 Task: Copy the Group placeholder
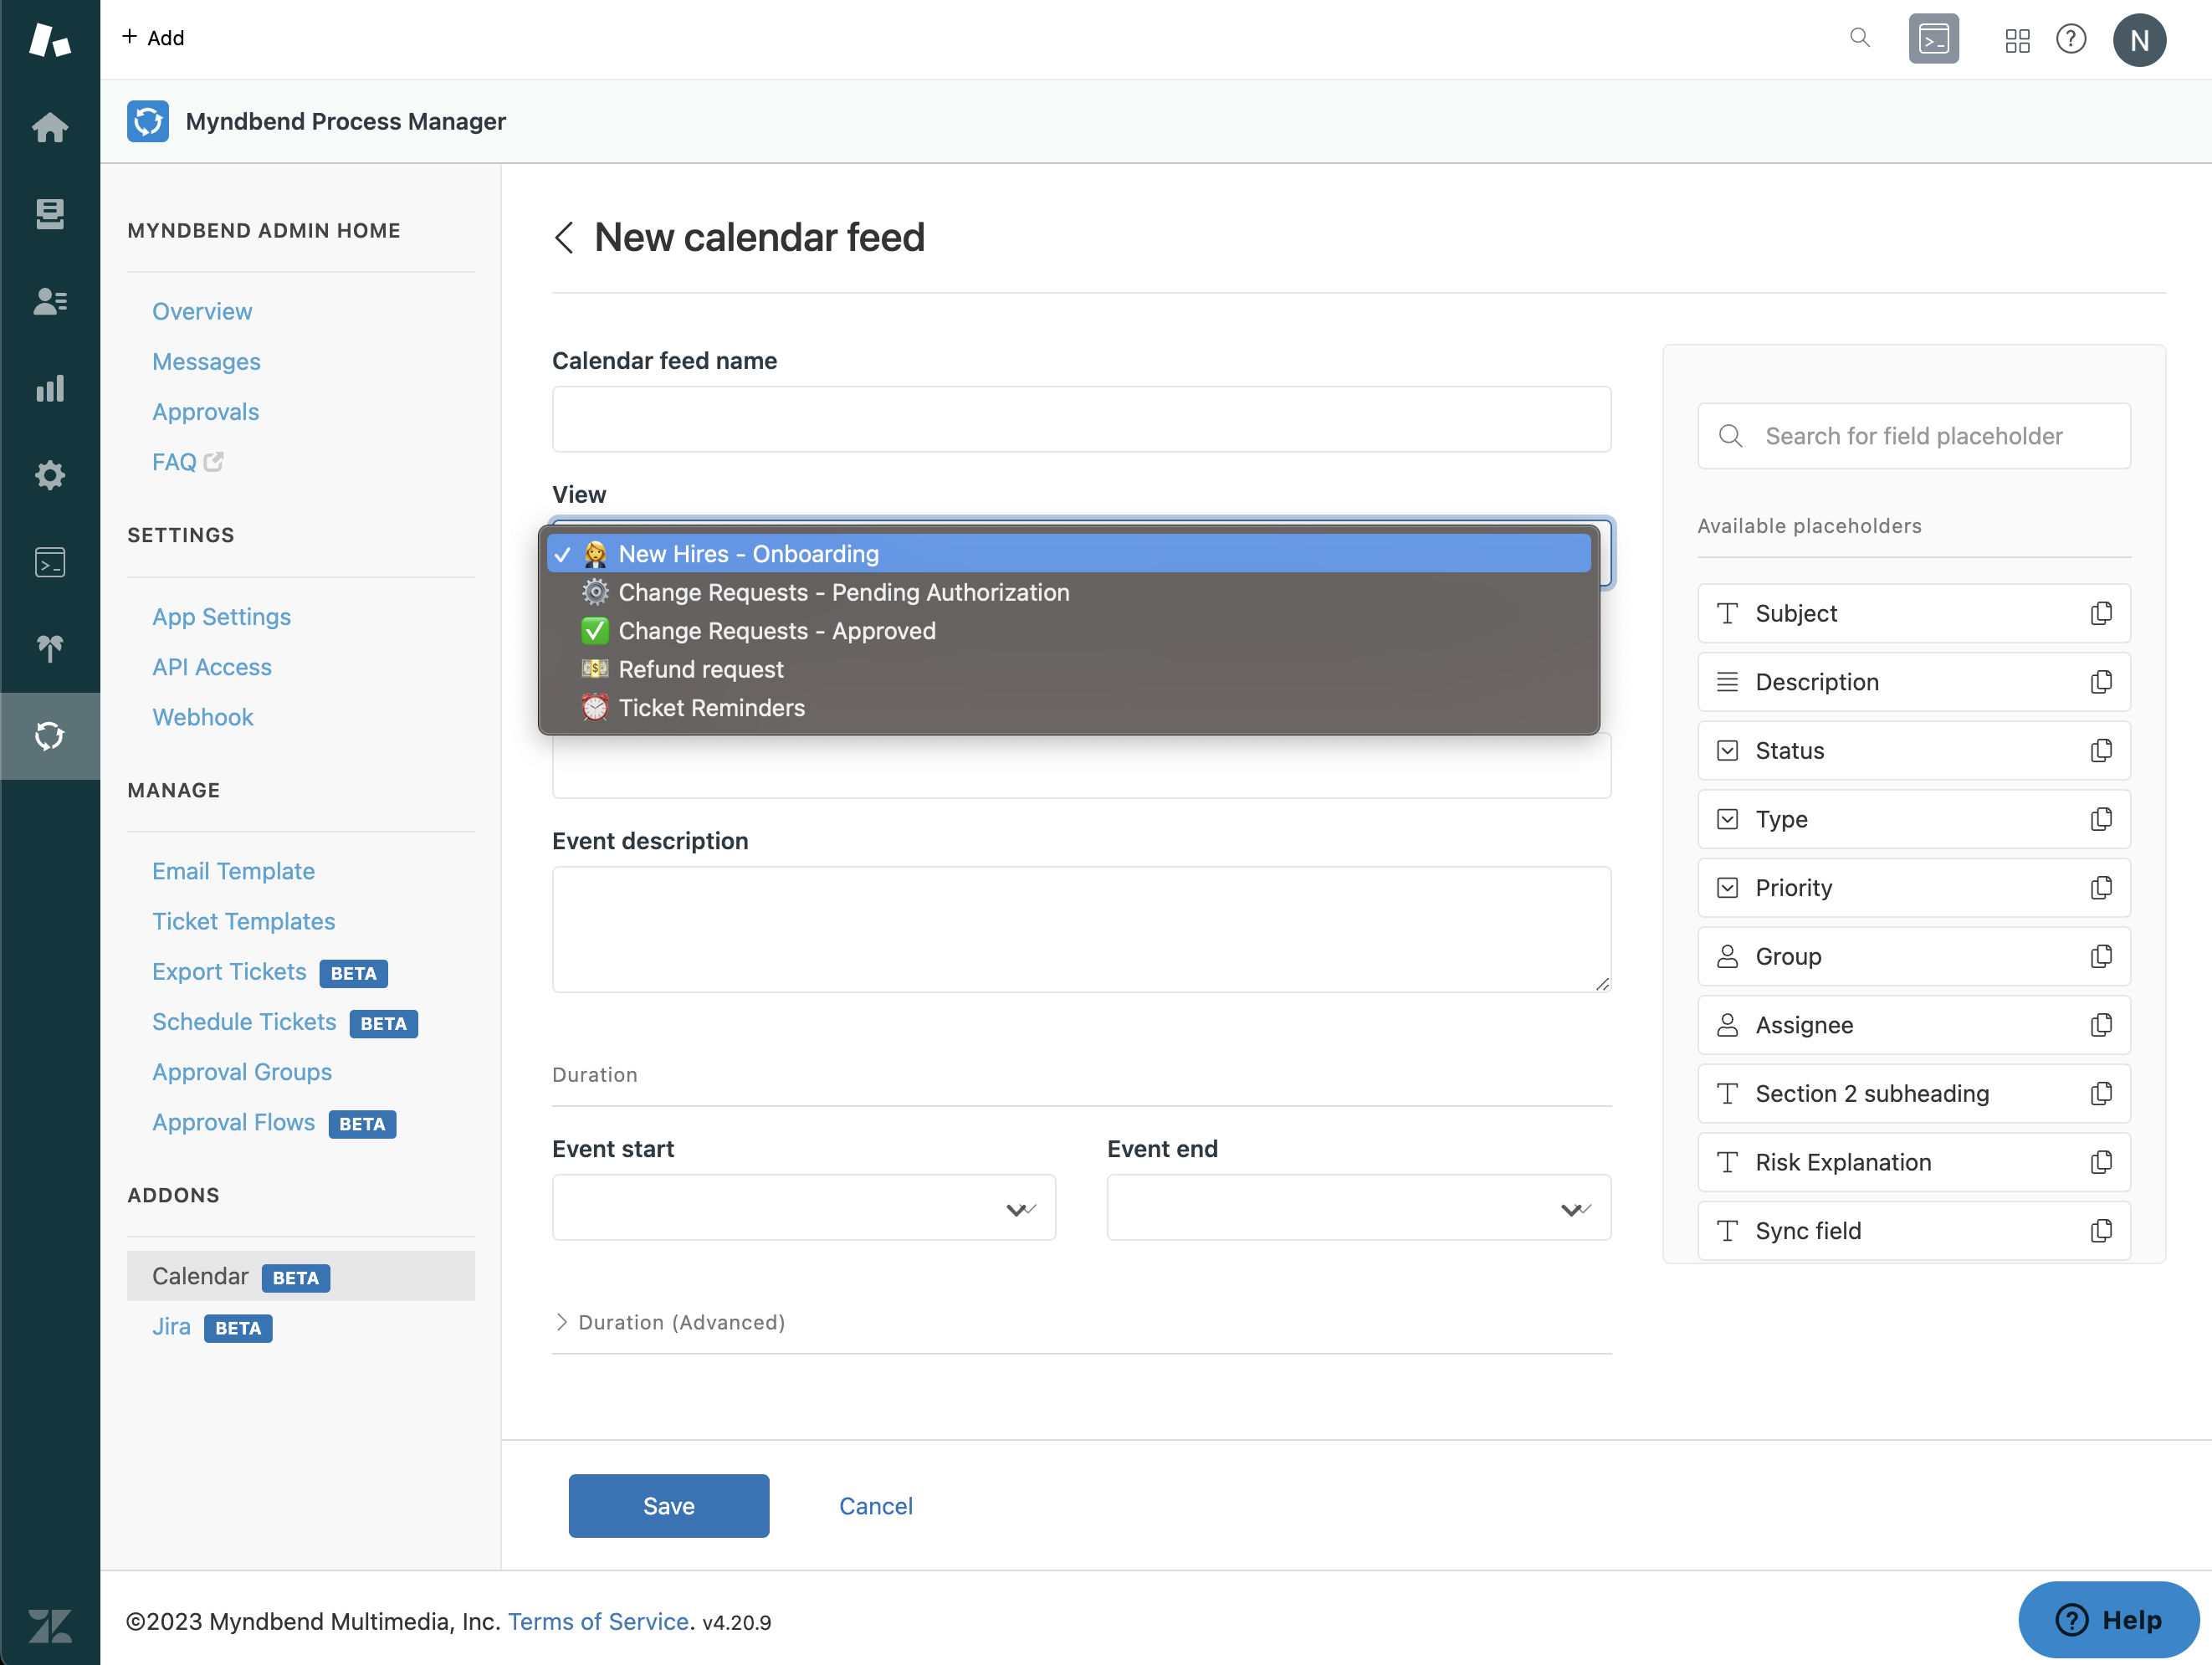[2101, 957]
